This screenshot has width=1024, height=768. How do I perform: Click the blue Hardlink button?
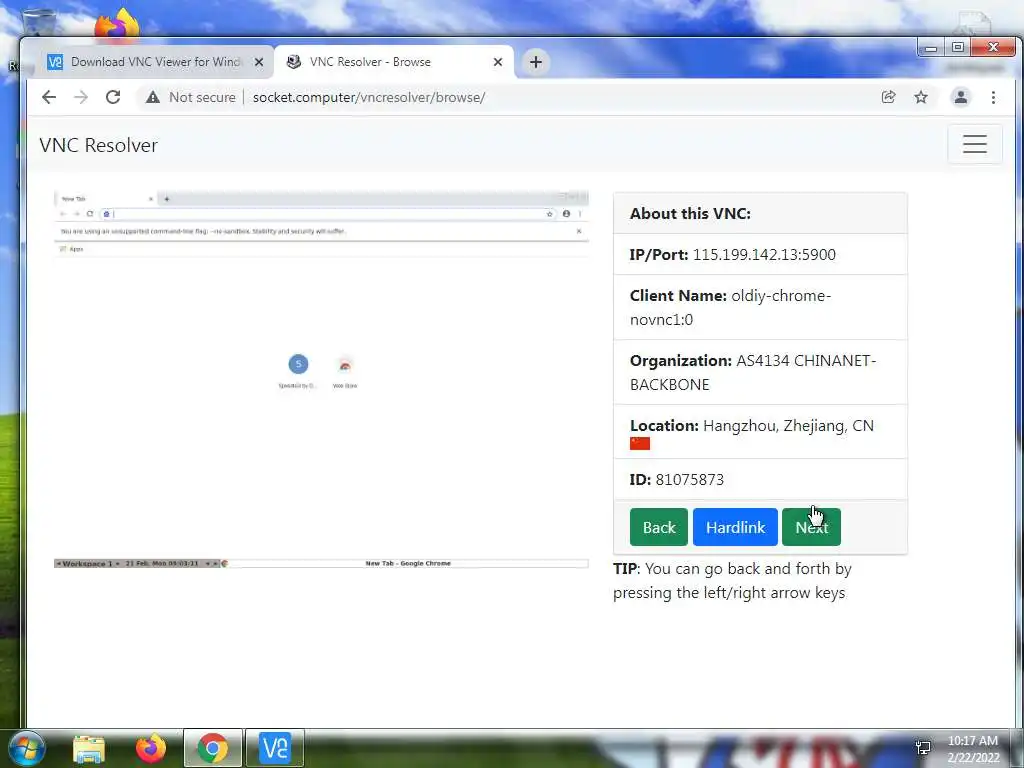pyautogui.click(x=735, y=527)
